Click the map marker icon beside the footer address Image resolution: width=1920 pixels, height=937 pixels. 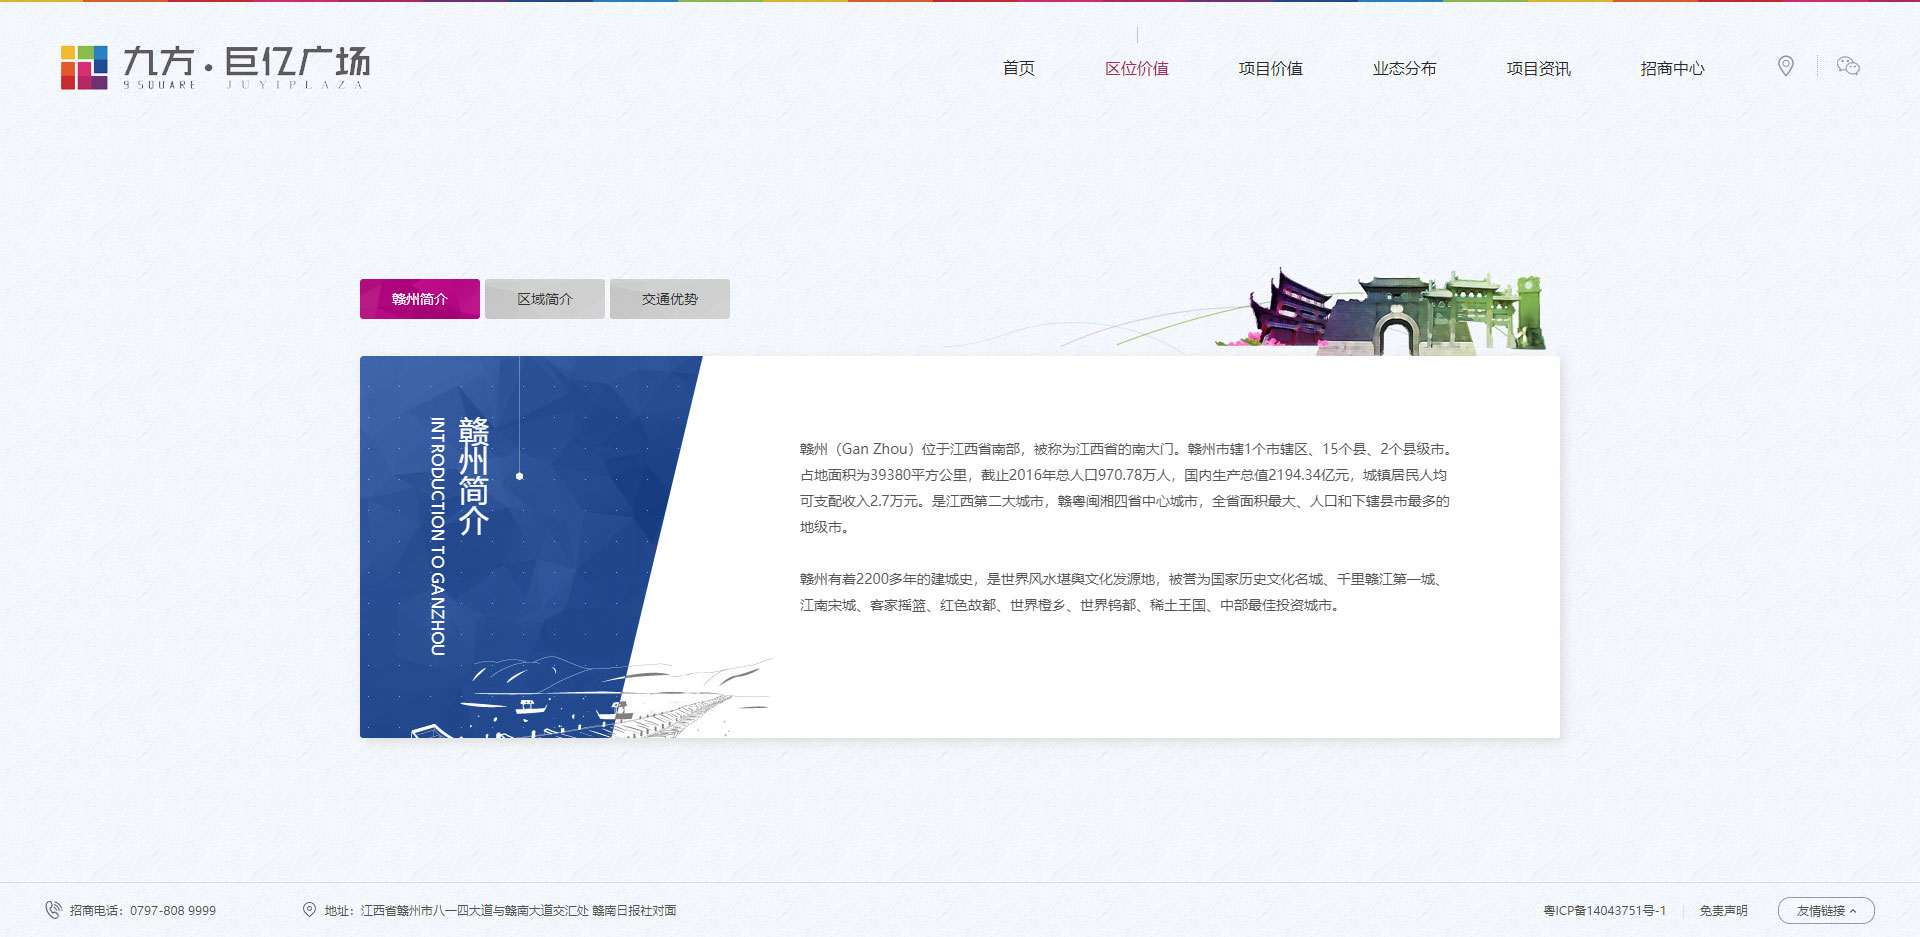308,910
